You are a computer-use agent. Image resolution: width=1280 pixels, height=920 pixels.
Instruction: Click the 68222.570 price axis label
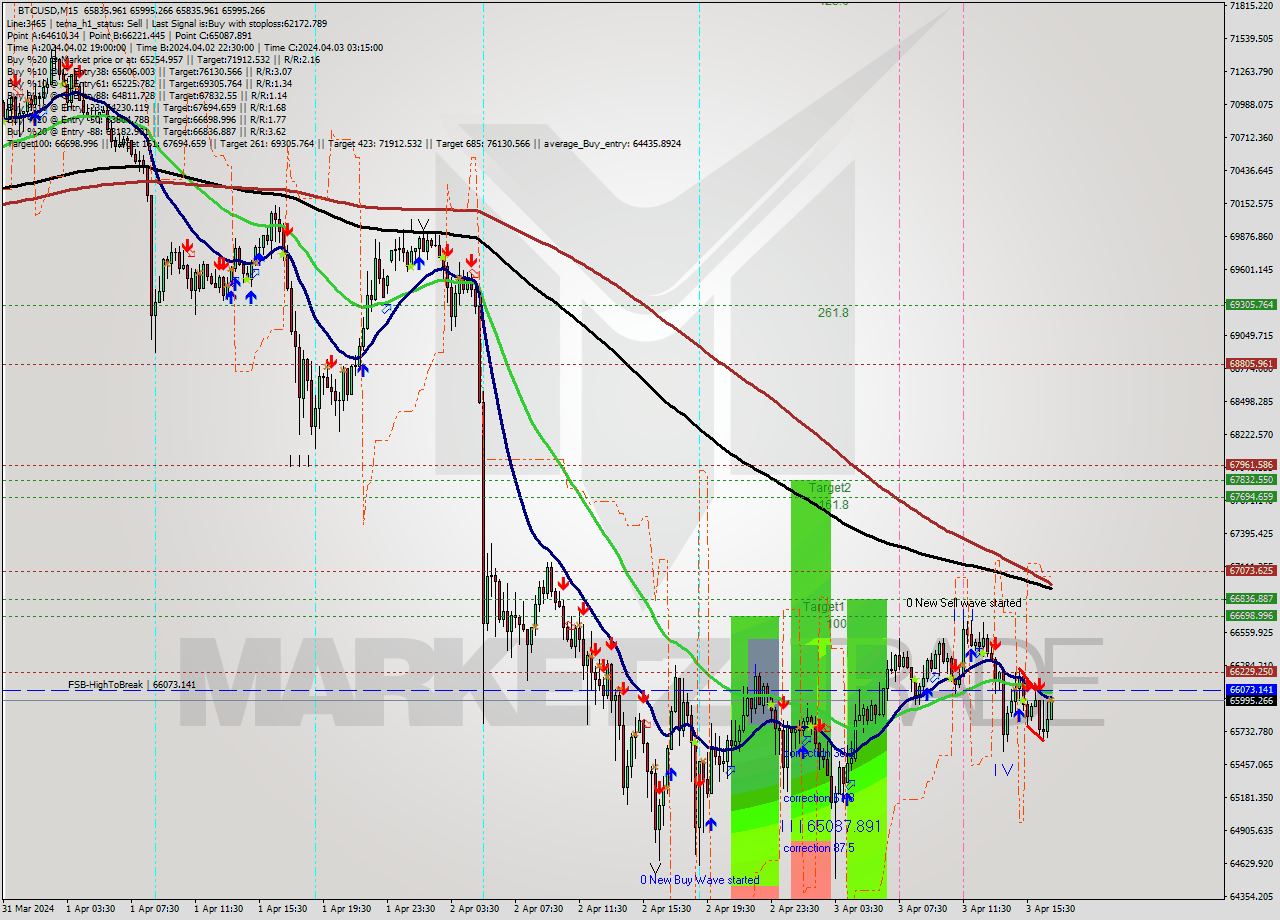coord(1250,435)
